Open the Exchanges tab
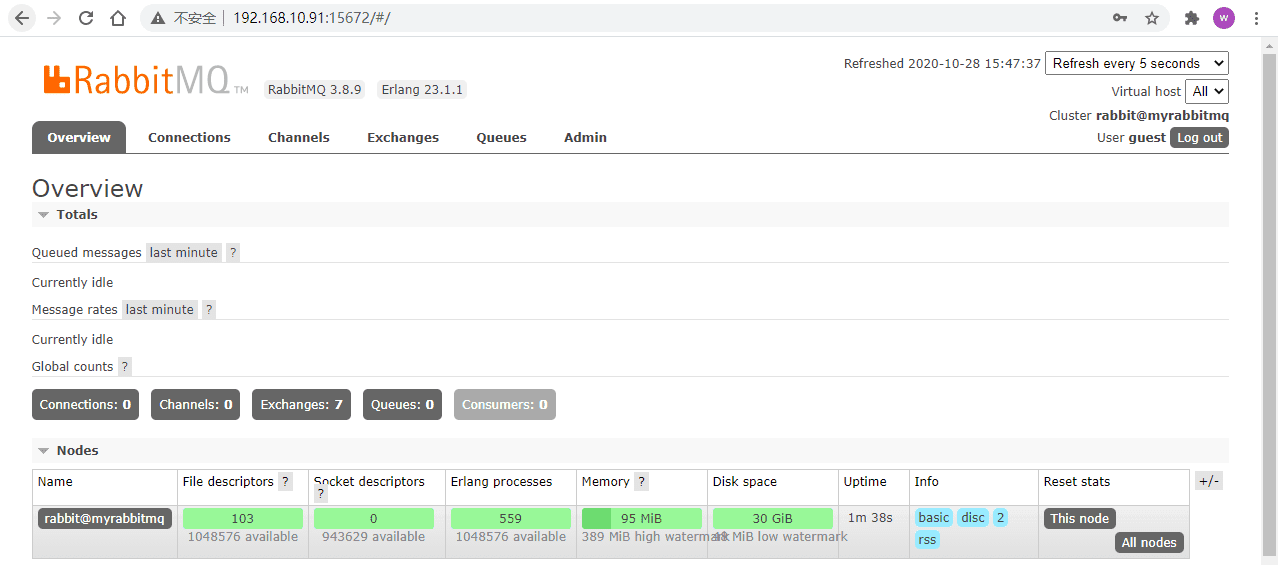This screenshot has height=565, width=1278. click(x=403, y=138)
